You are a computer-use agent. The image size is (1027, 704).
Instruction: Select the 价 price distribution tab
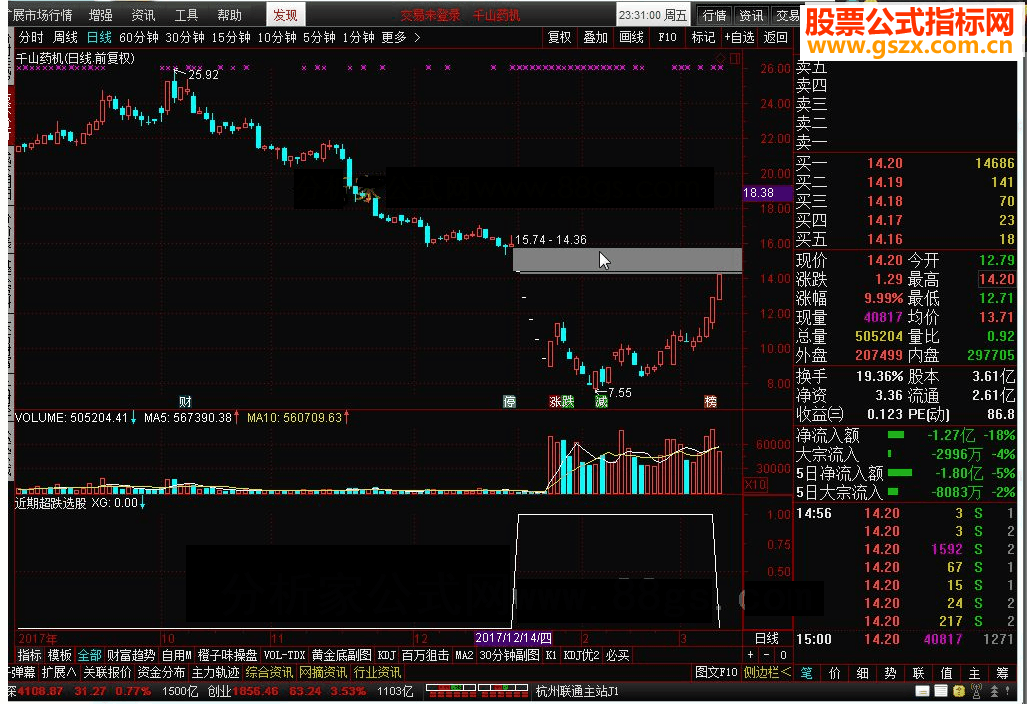(834, 673)
